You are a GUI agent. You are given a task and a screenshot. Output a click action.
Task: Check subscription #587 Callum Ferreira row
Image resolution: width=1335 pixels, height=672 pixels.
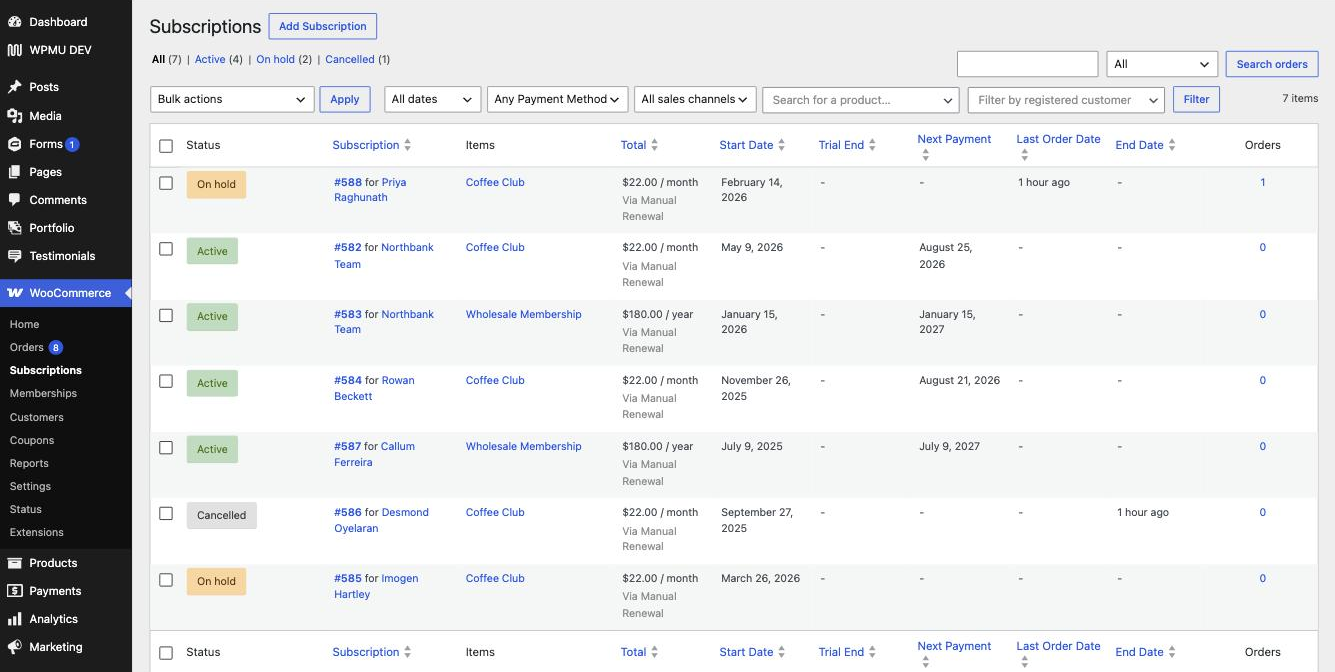166,447
